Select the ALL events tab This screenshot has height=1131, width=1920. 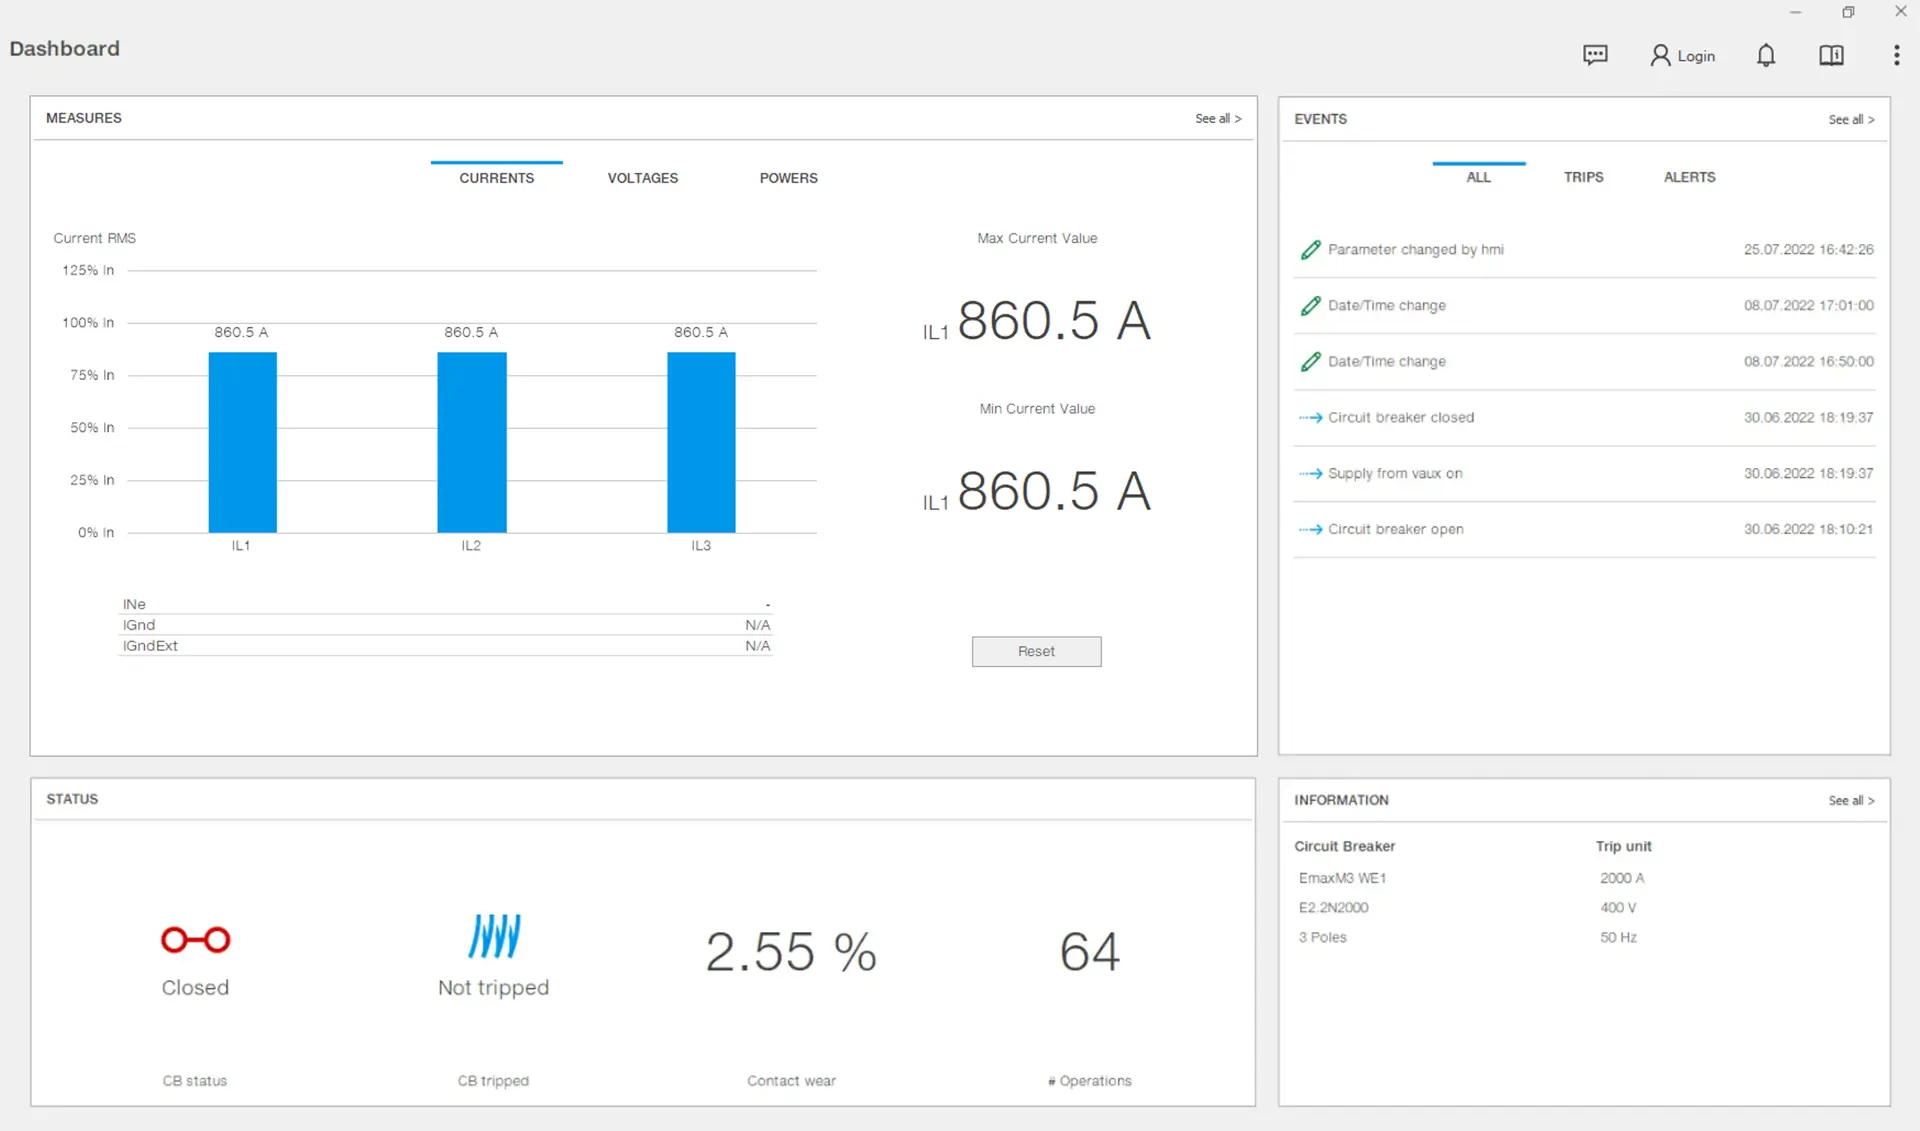click(x=1478, y=177)
